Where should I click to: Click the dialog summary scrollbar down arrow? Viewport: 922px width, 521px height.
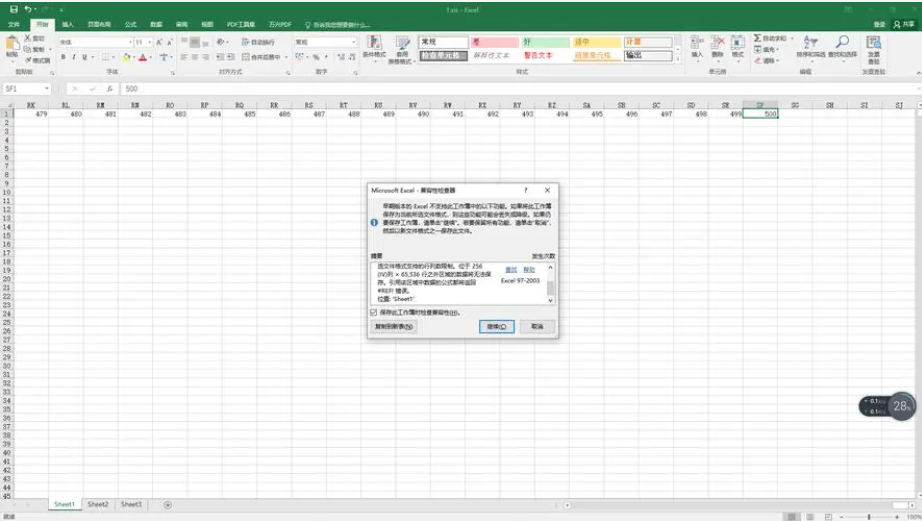tap(550, 301)
